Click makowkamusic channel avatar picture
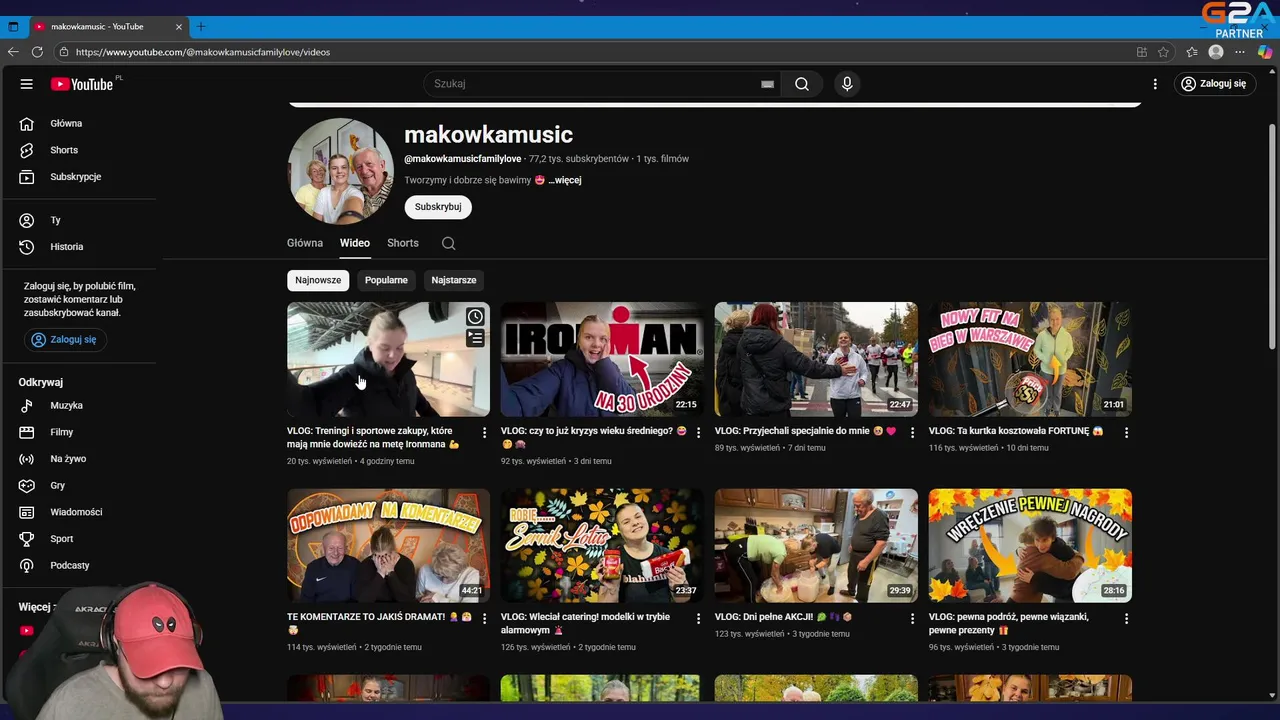This screenshot has height=720, width=1280. (x=341, y=171)
